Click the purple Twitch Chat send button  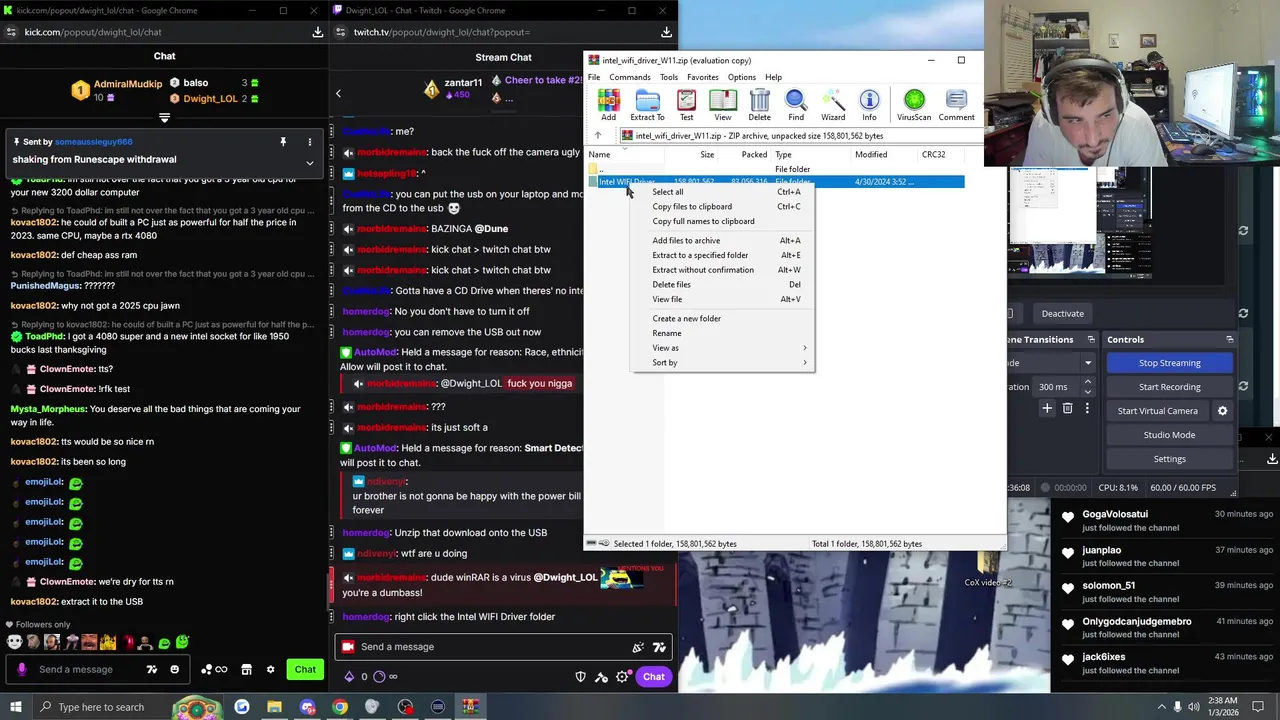coord(653,677)
